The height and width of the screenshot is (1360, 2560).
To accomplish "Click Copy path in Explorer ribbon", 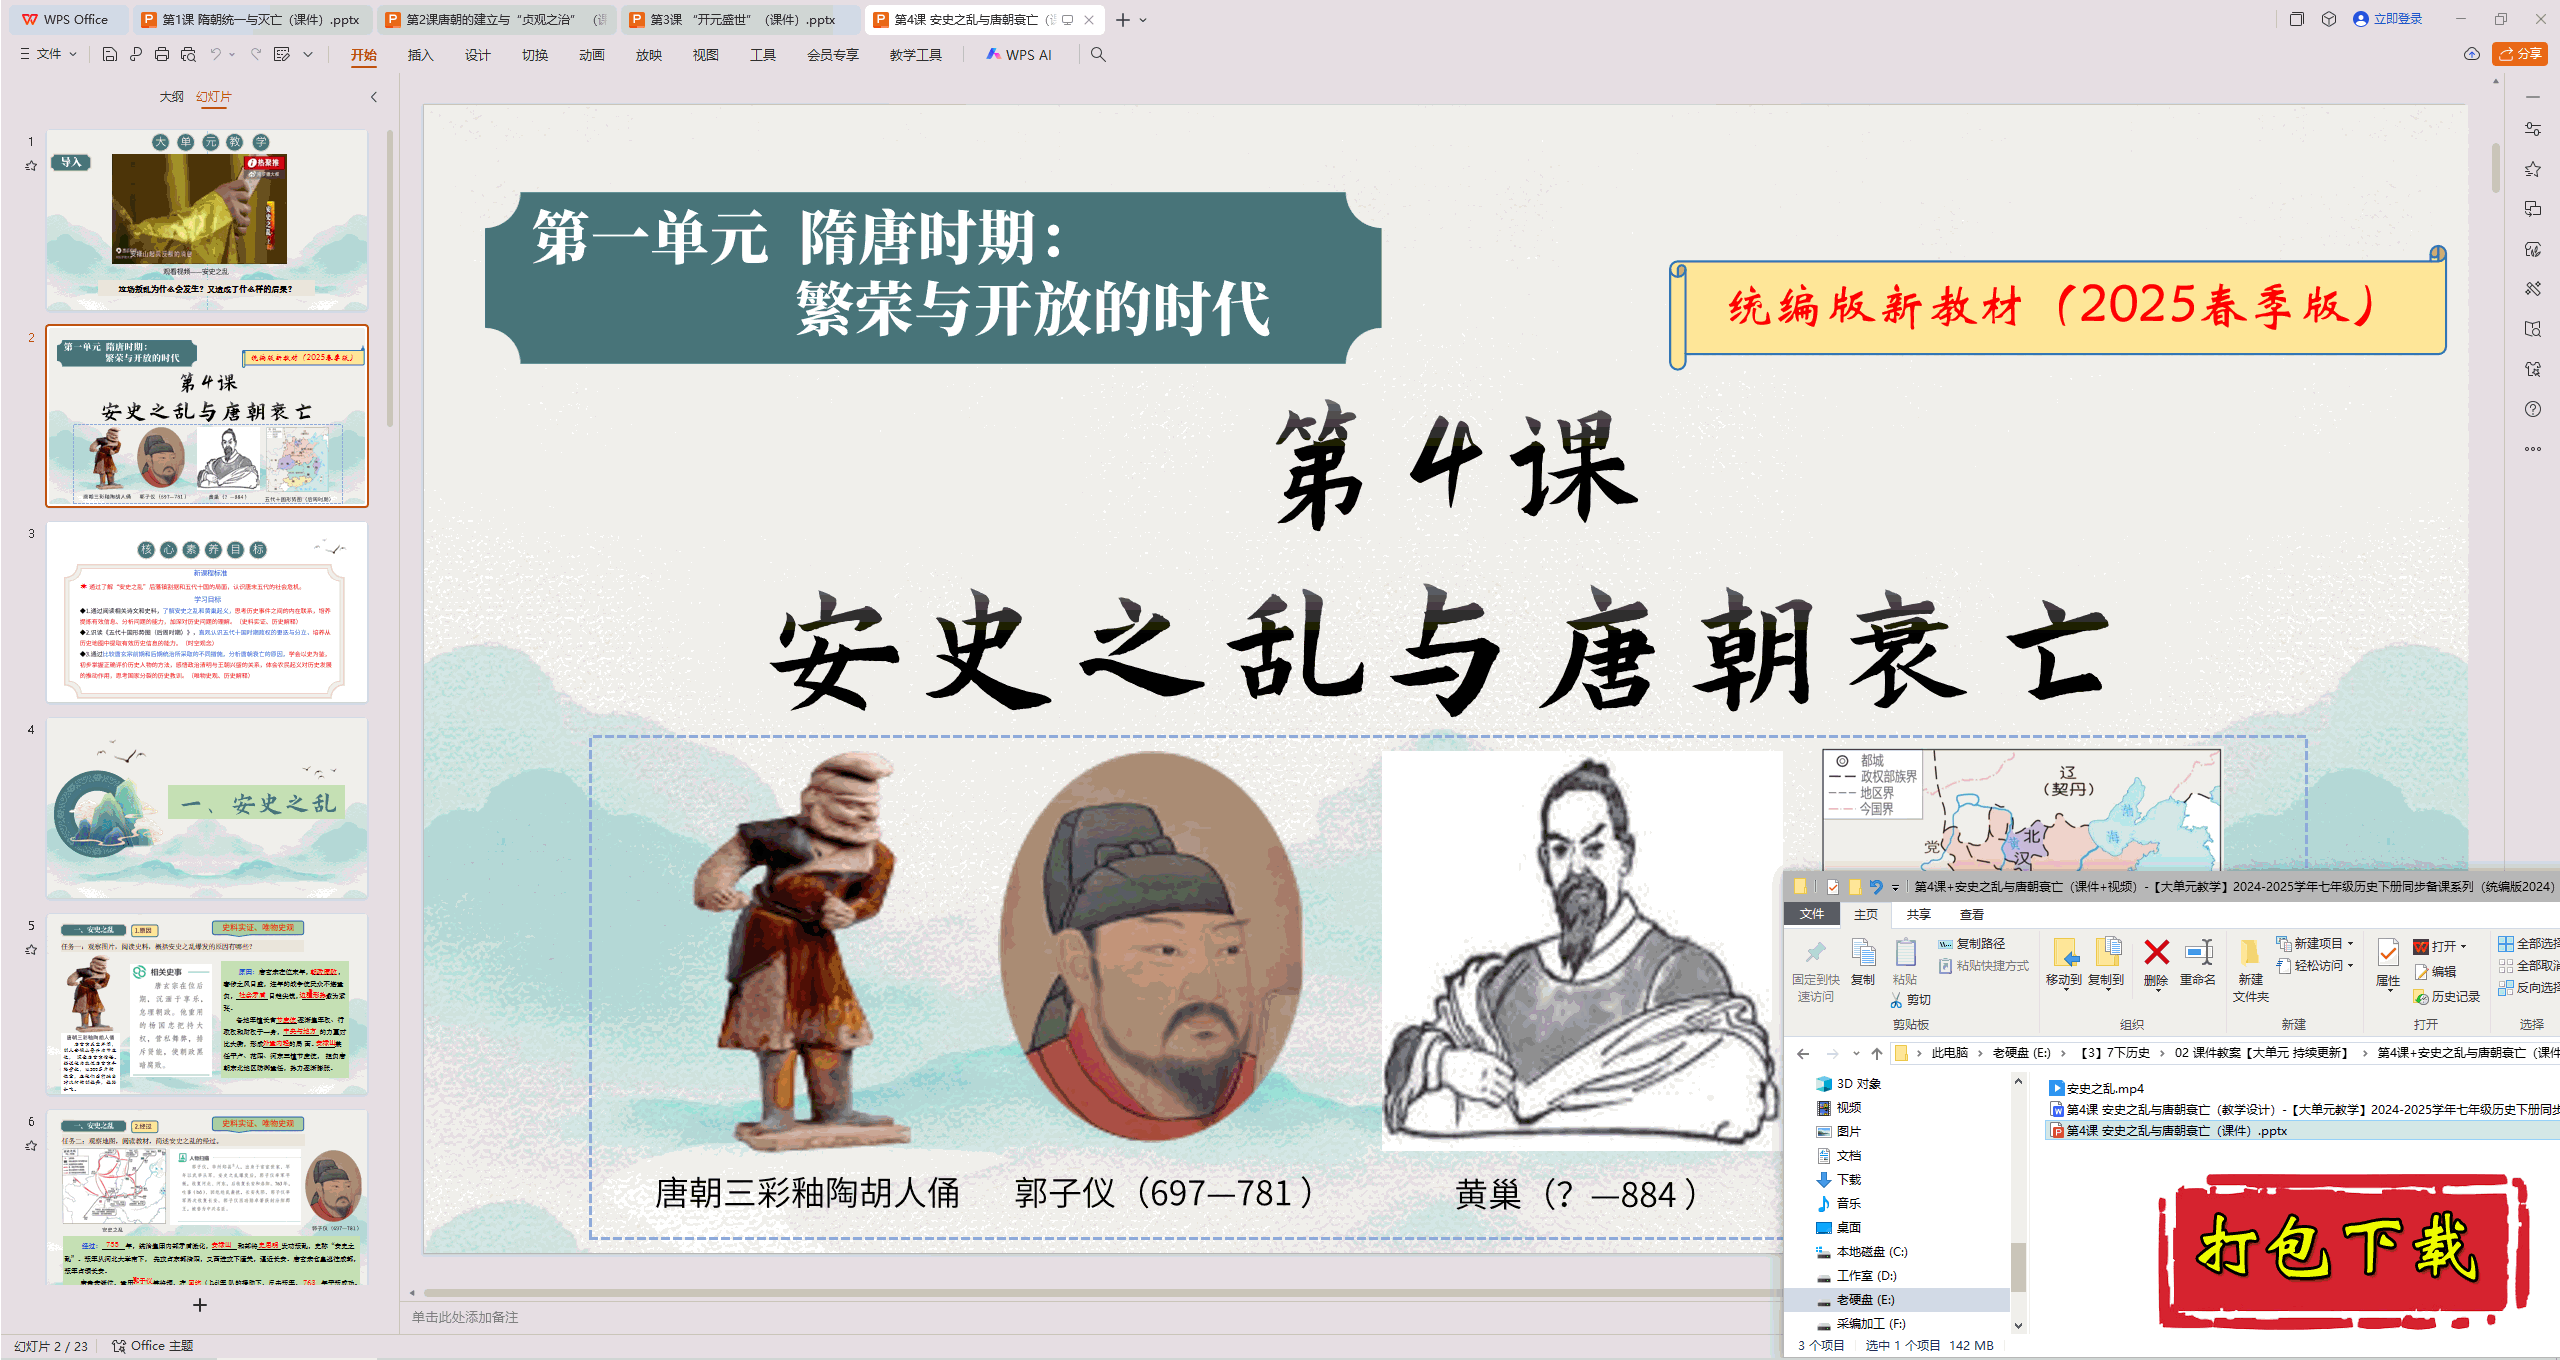I will [1971, 944].
